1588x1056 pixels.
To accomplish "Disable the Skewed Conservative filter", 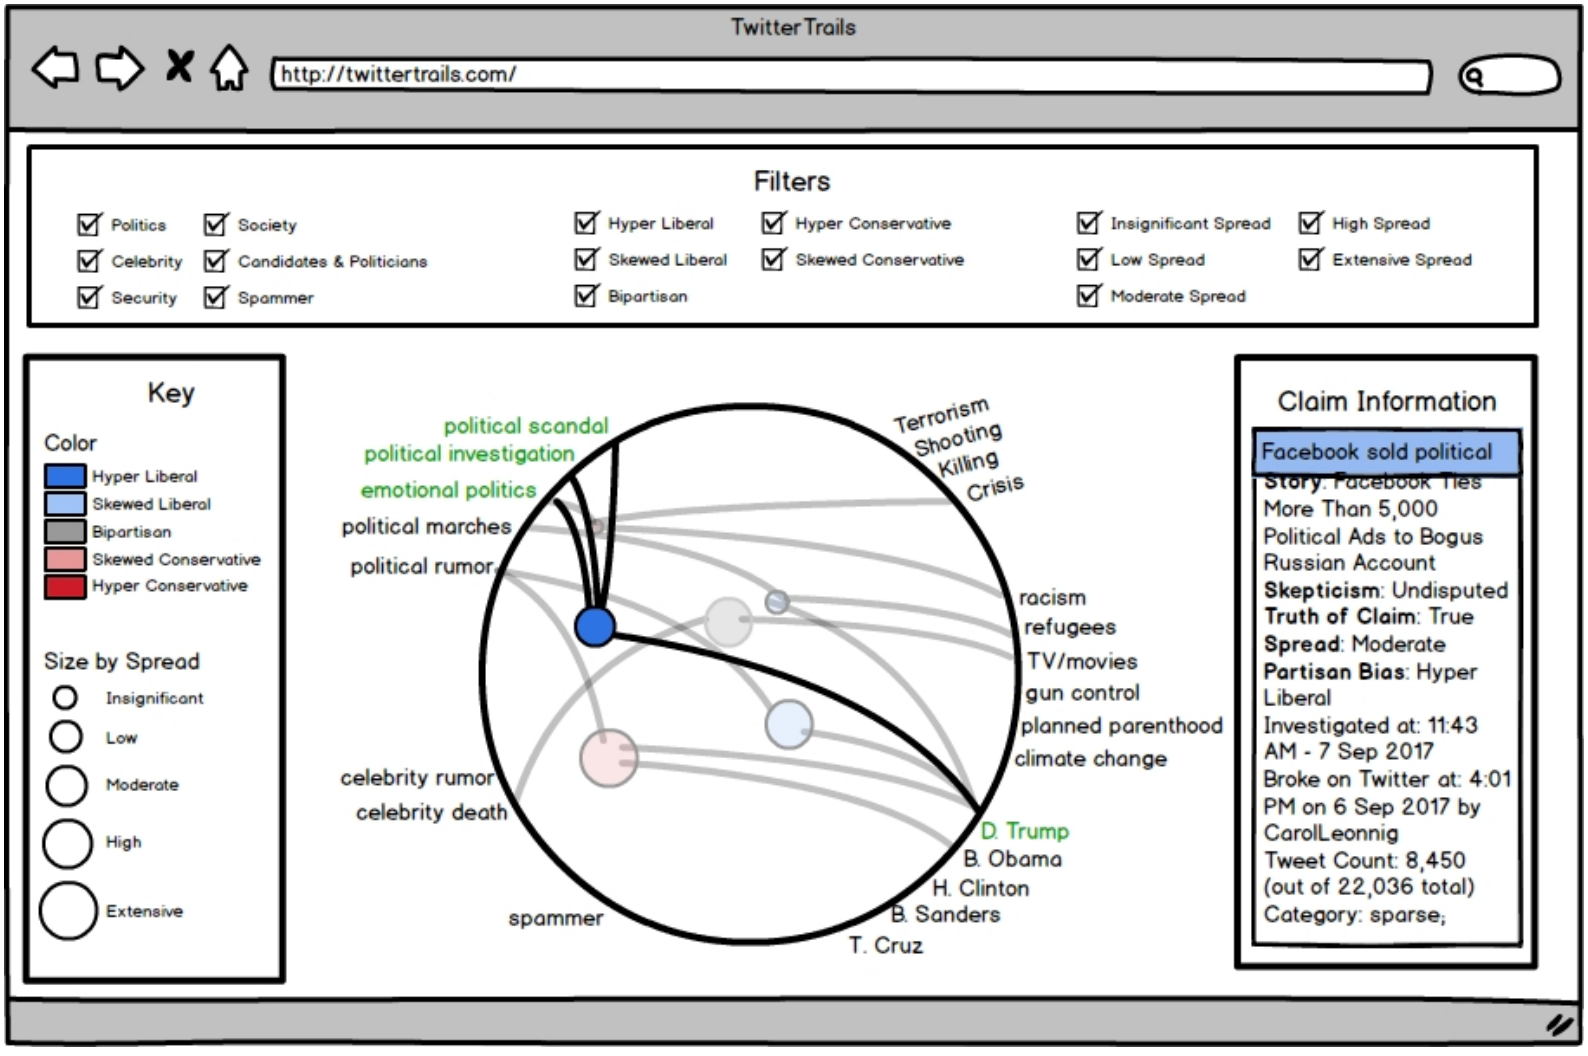I will tap(773, 259).
